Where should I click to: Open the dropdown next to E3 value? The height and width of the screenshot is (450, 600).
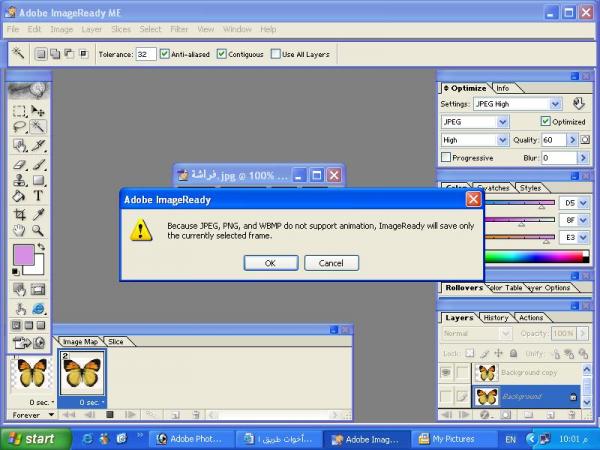point(583,237)
